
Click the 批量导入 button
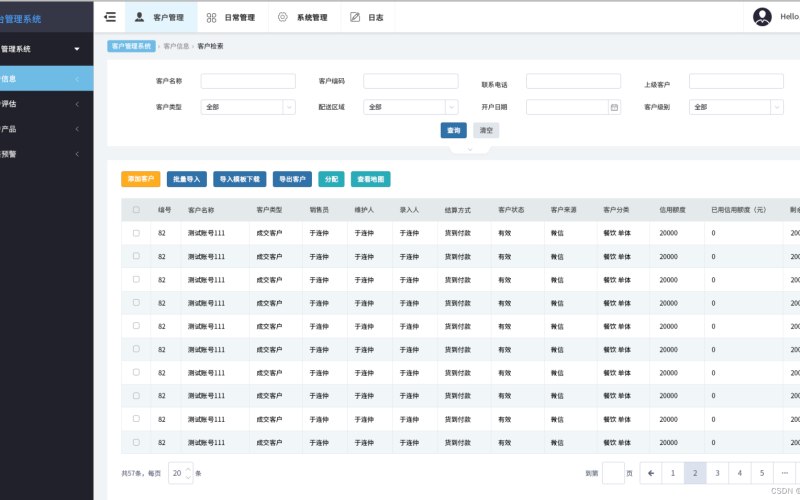187,179
